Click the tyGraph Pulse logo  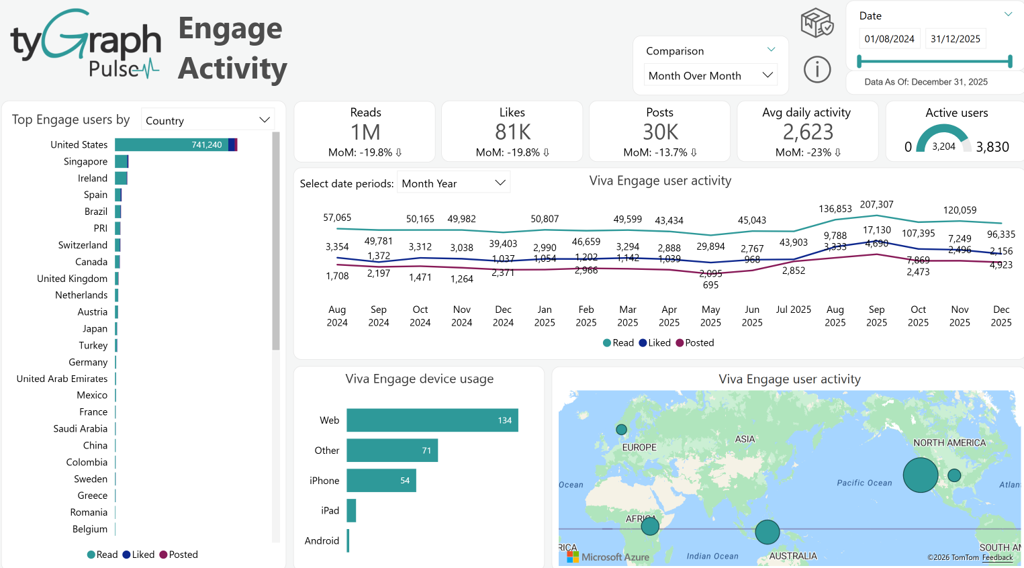pyautogui.click(x=86, y=44)
